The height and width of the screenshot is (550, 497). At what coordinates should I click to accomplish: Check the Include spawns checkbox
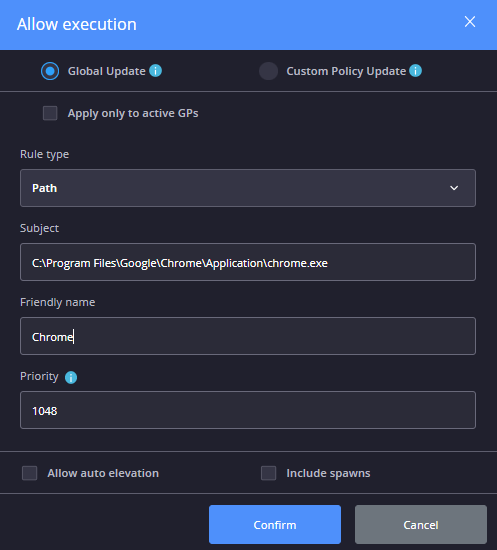tap(269, 473)
